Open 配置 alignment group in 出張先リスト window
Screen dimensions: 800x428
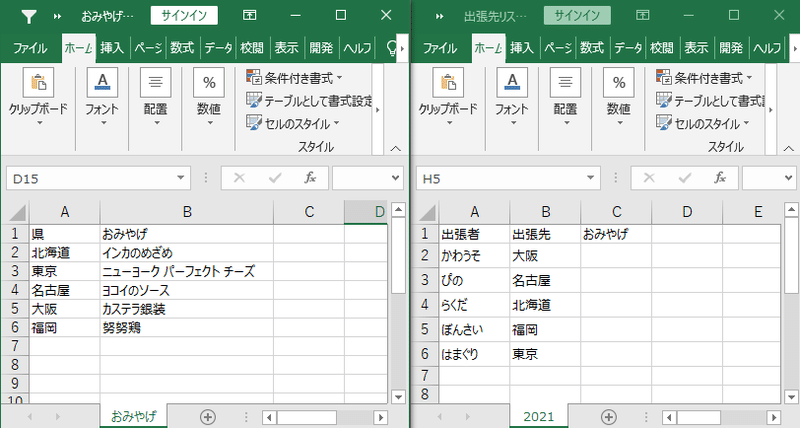point(565,98)
